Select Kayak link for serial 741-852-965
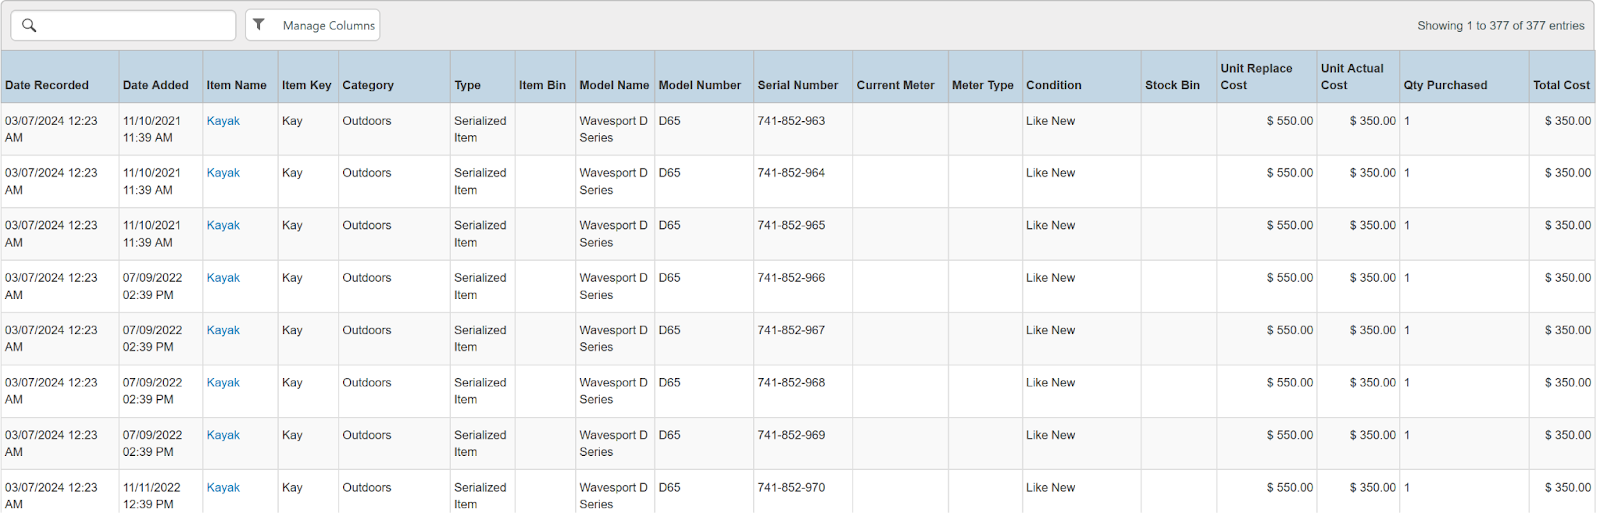This screenshot has width=1600, height=513. coord(223,226)
